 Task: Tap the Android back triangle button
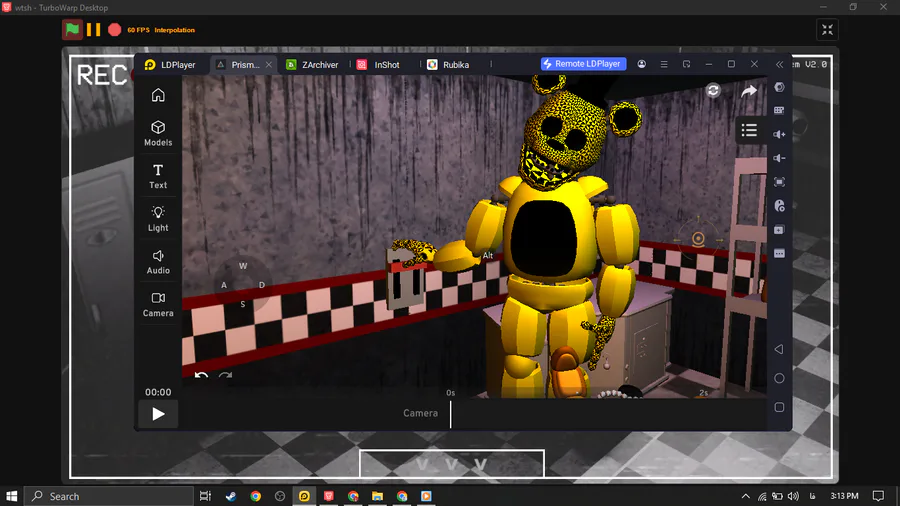[779, 349]
